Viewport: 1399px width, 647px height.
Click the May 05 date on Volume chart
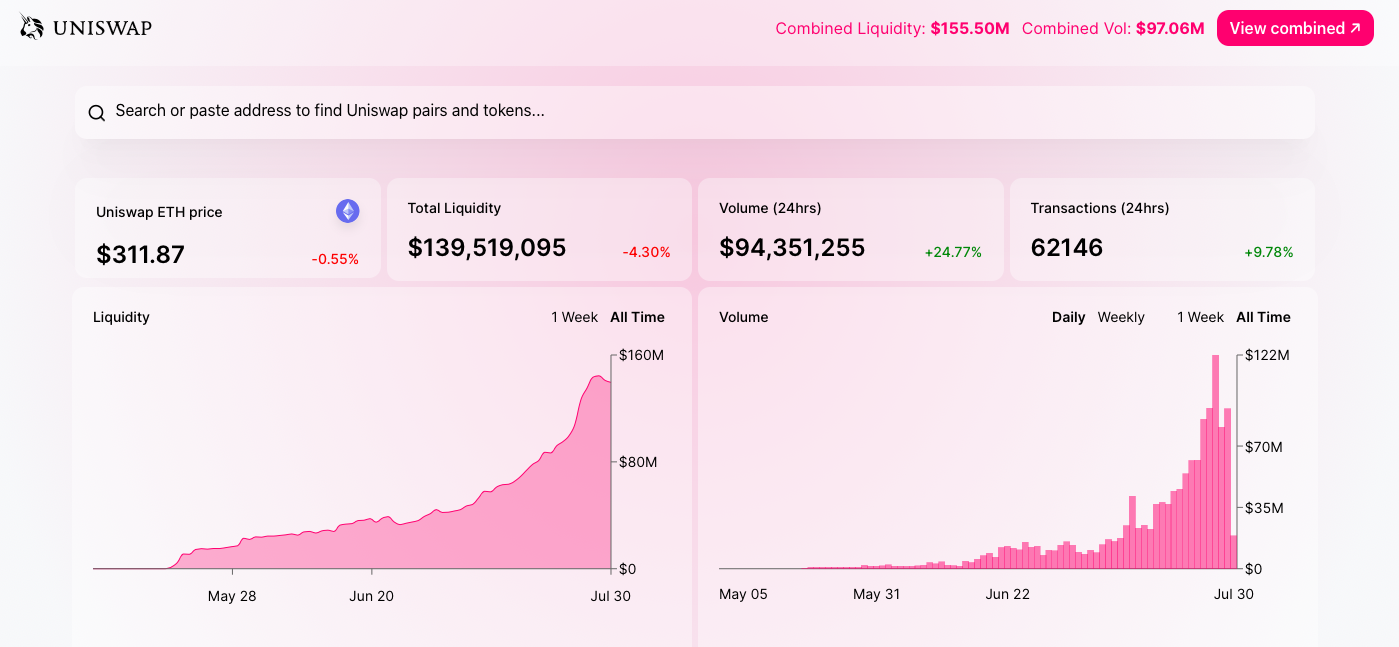743,594
